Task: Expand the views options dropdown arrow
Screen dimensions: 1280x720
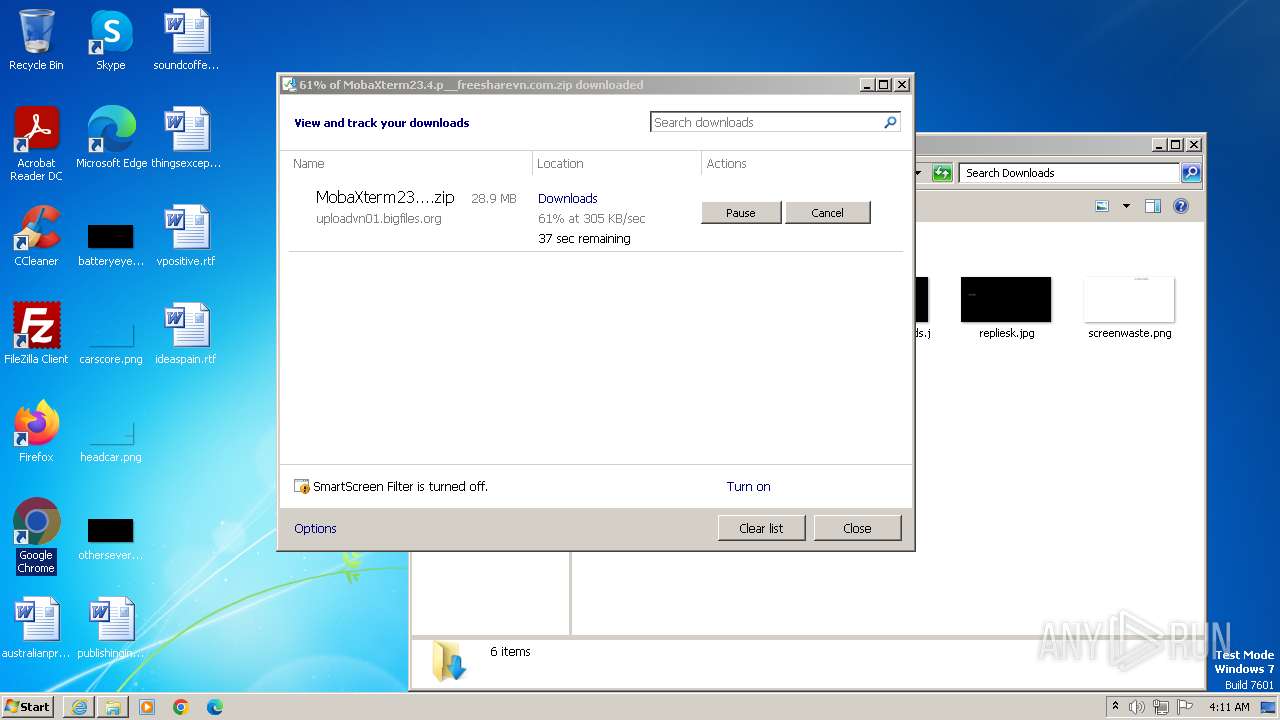Action: click(1126, 206)
